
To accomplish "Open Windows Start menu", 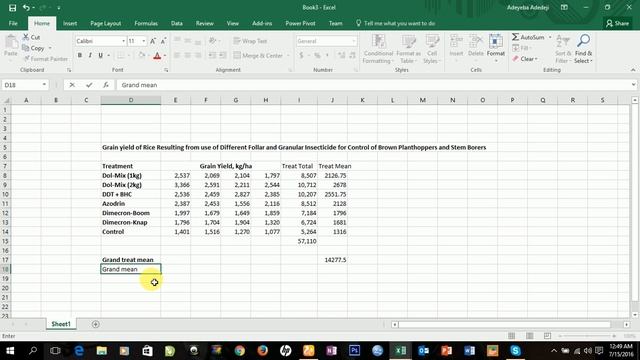I will (x=10, y=351).
